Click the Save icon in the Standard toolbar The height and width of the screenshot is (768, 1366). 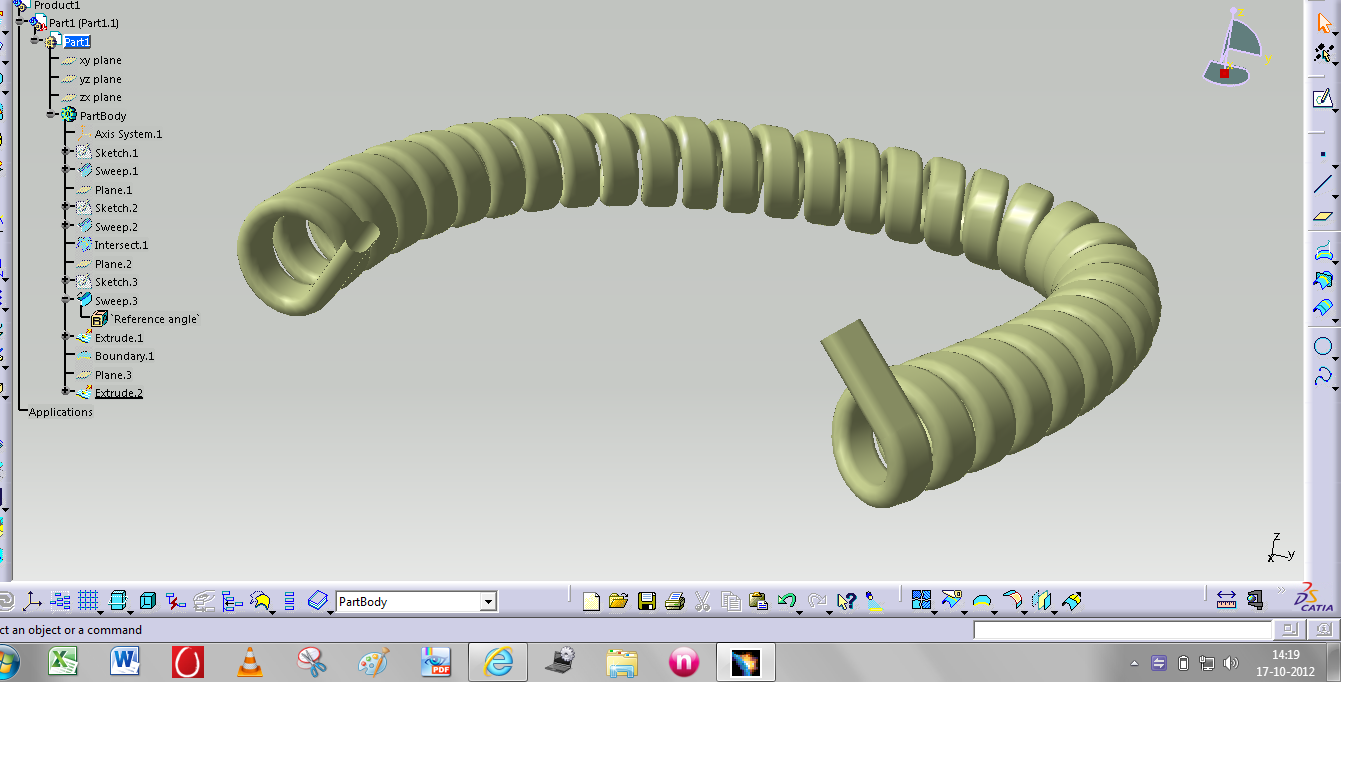pos(646,600)
